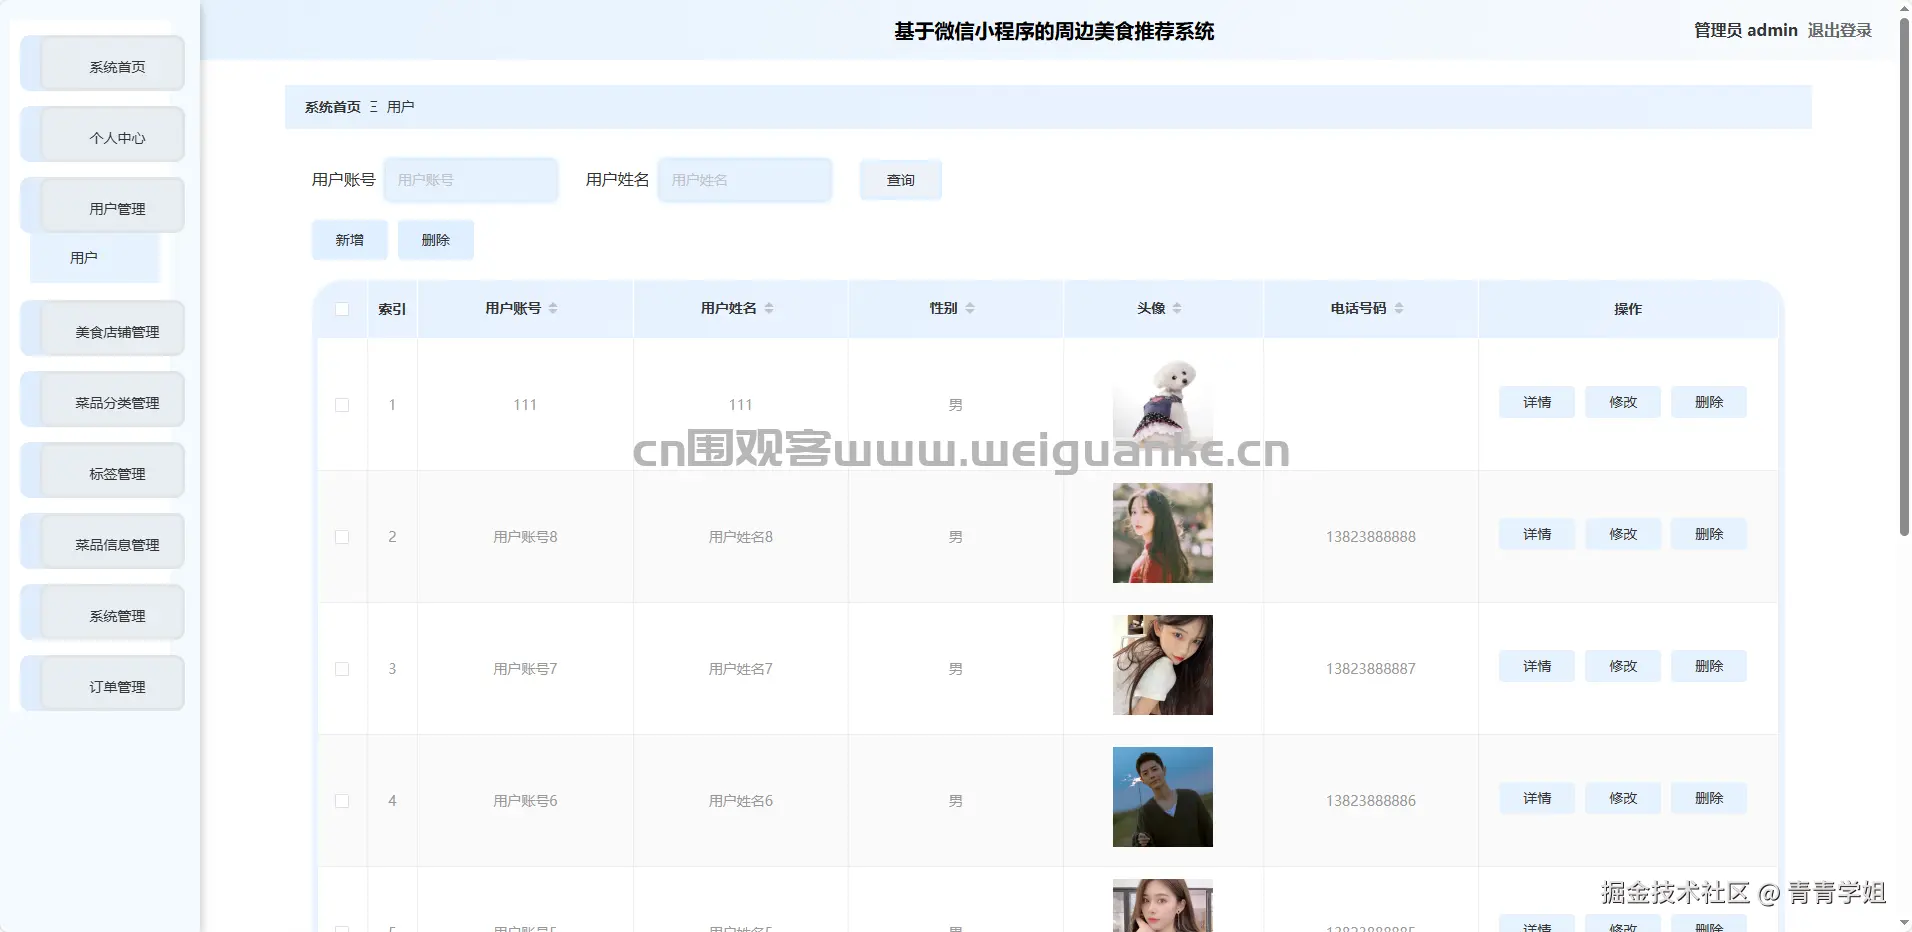Screen dimensions: 1912x932
Task: Click the 用户账号 search input
Action: pyautogui.click(x=471, y=180)
